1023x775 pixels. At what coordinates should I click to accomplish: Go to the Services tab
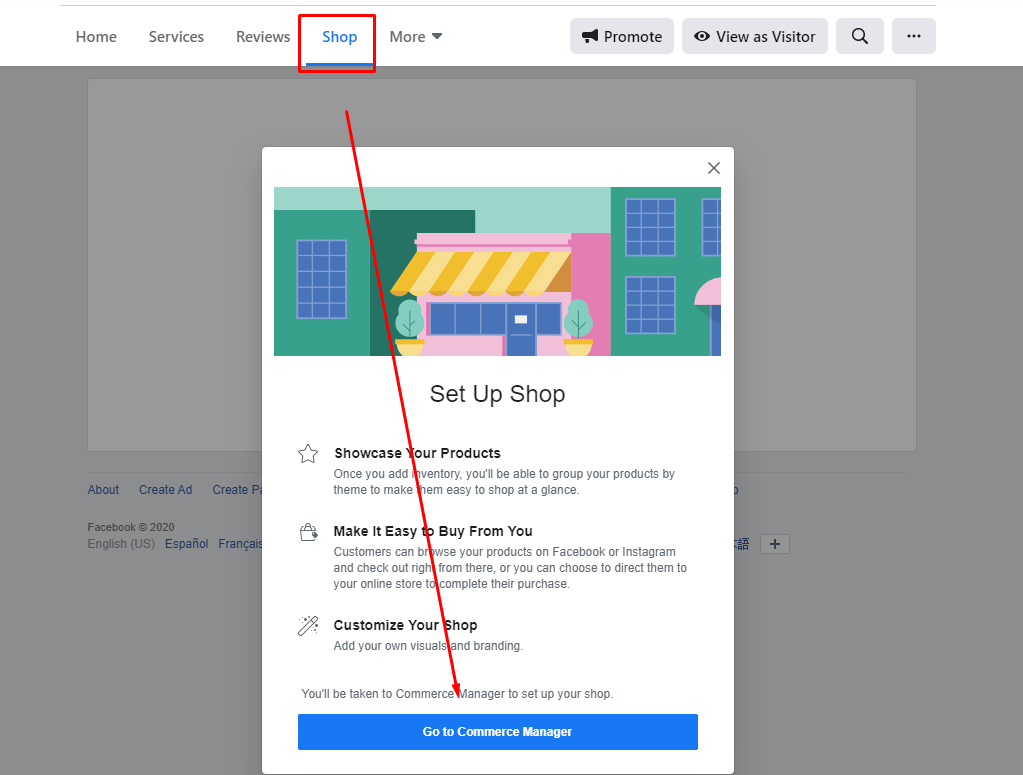point(176,36)
